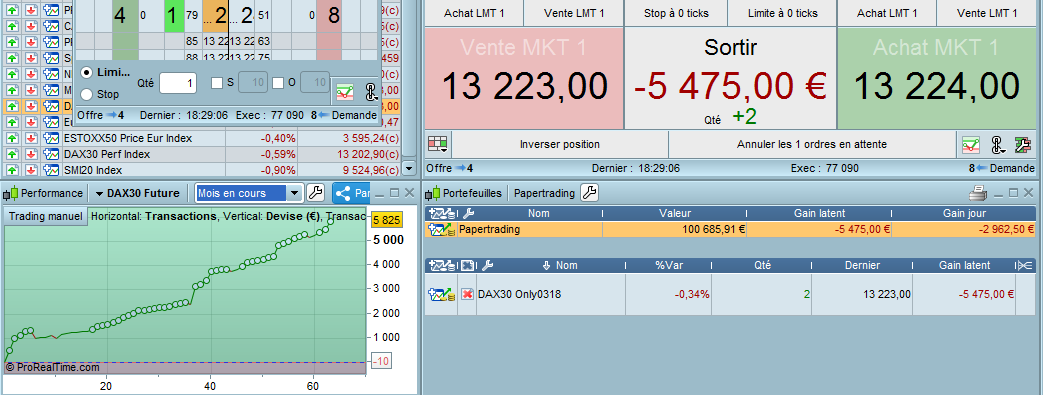Open chart icon in DAX30 Only0318 row
This screenshot has width=1043, height=395.
click(x=442, y=294)
